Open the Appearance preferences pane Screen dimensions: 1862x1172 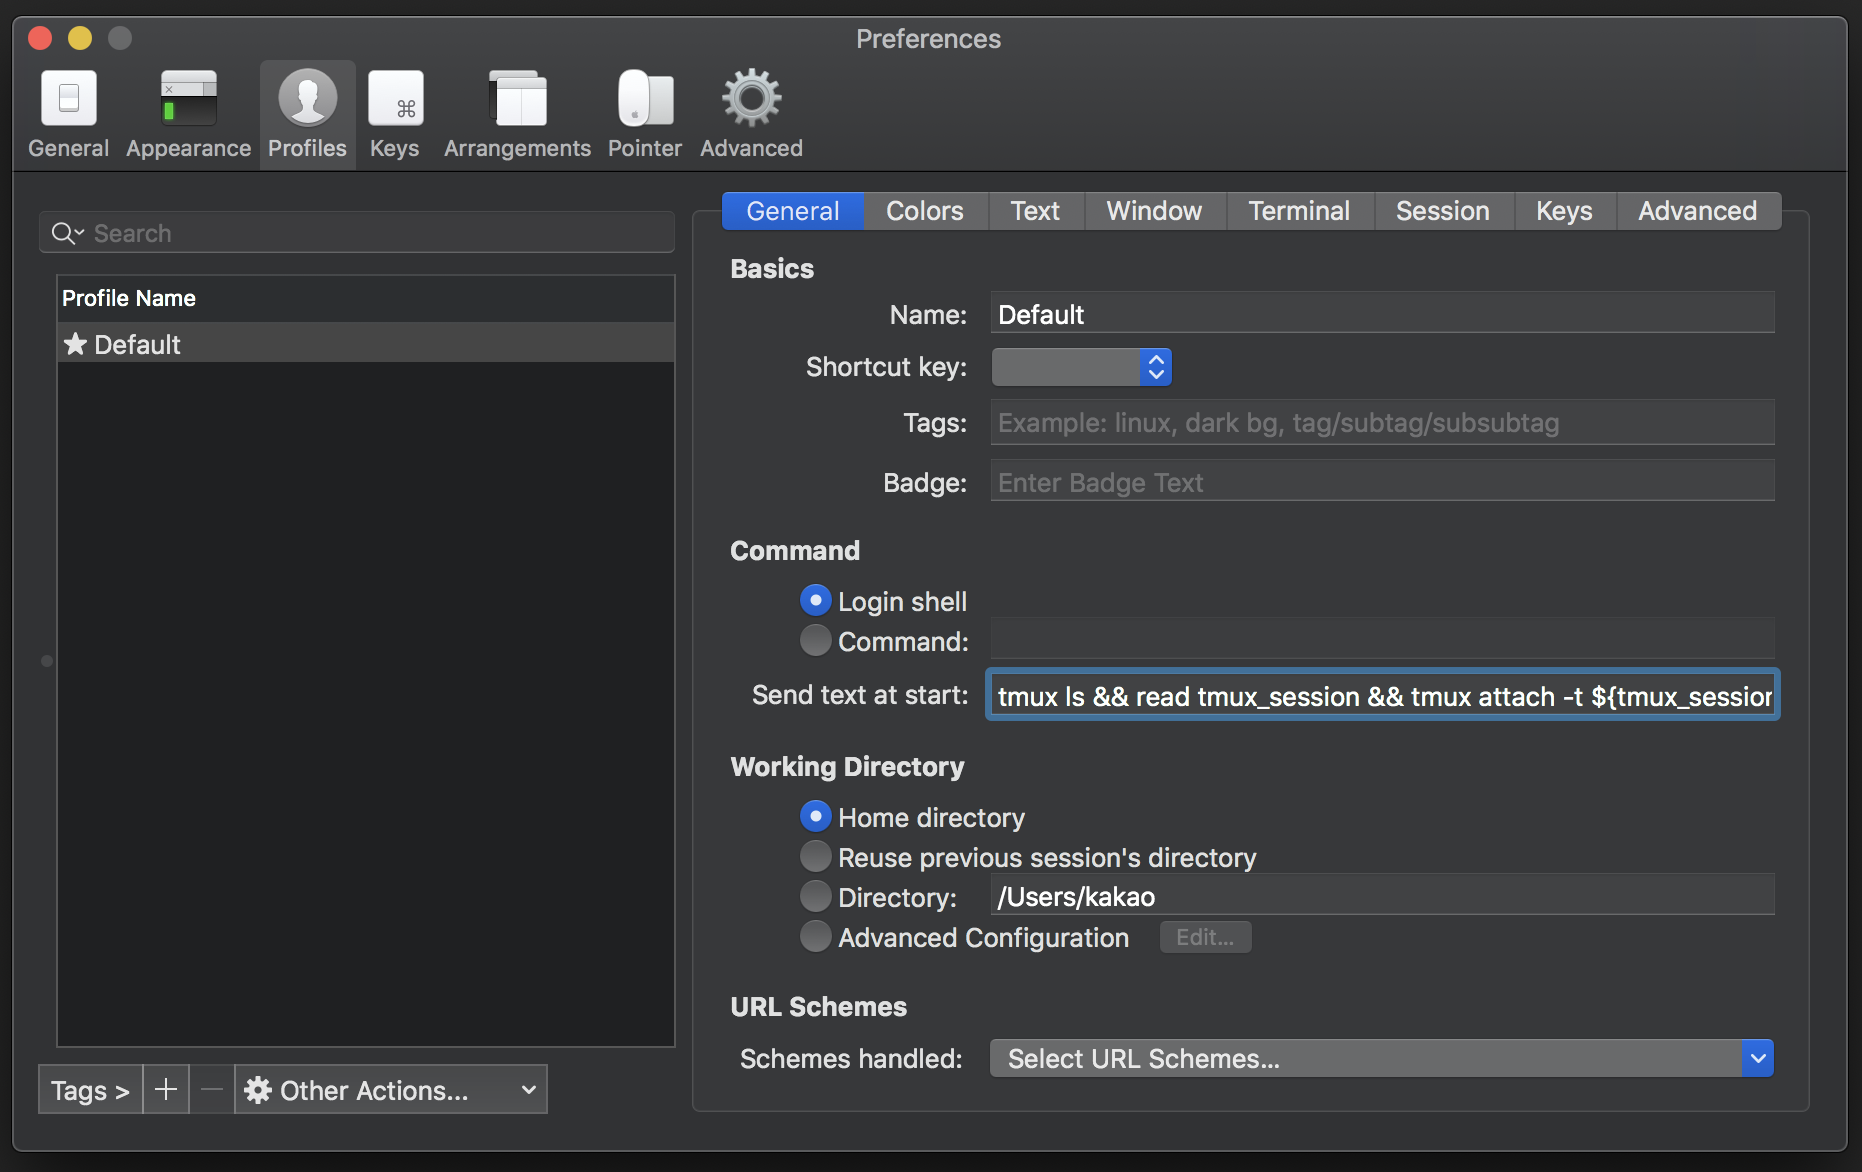(188, 100)
